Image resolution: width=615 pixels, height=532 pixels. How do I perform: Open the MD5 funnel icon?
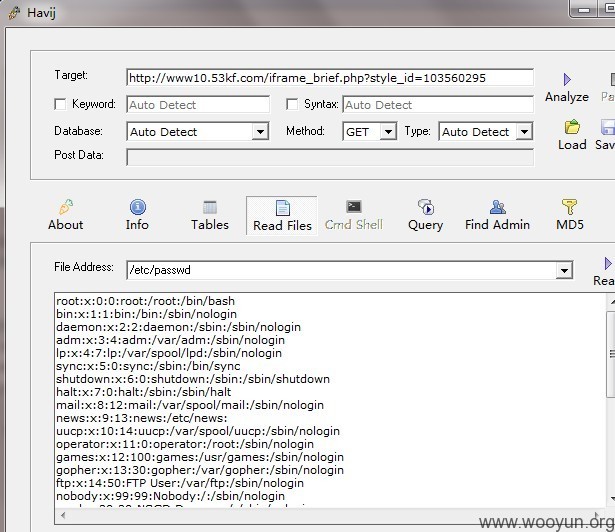570,207
